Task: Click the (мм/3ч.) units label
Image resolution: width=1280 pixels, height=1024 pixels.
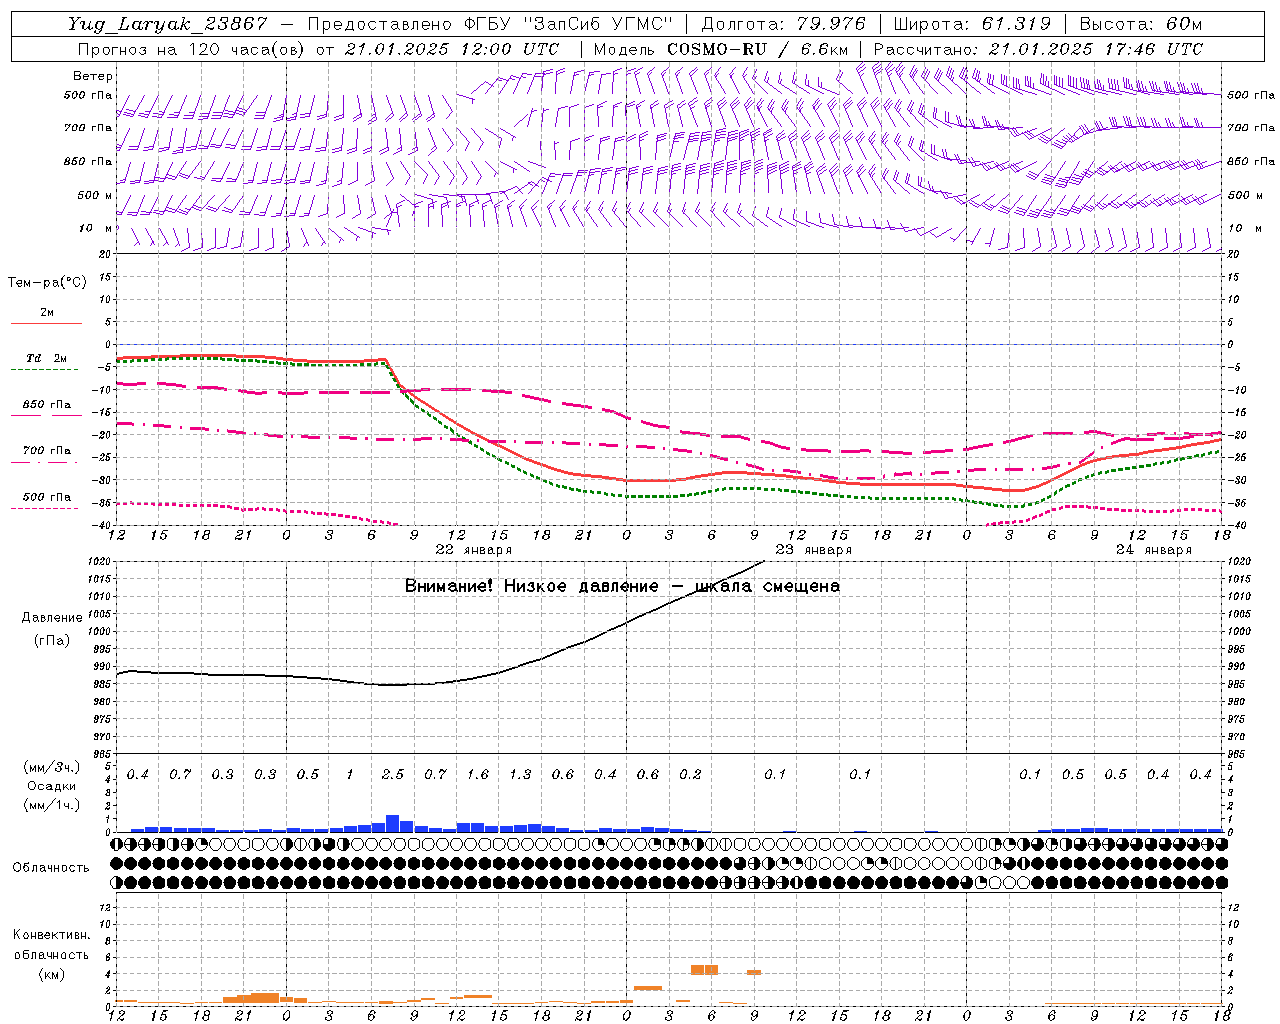Action: point(51,767)
